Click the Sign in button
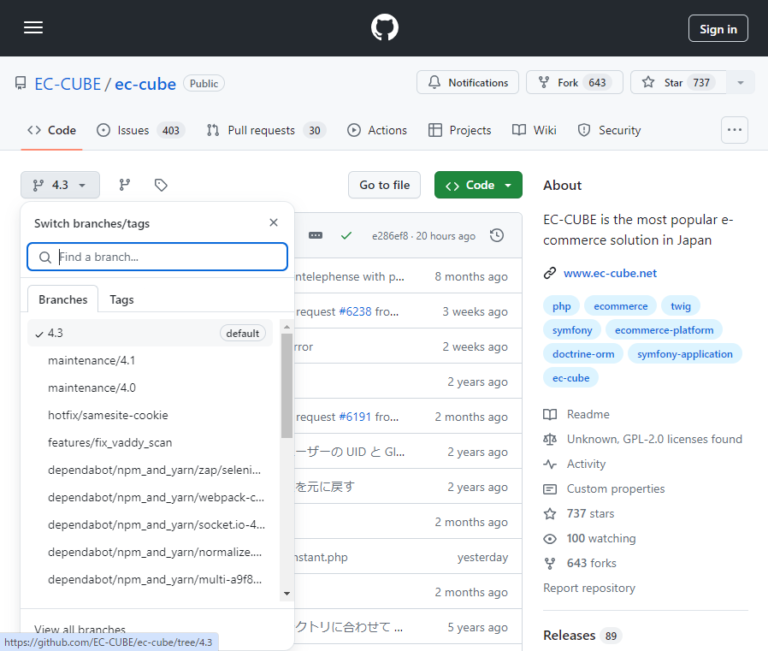 718,29
